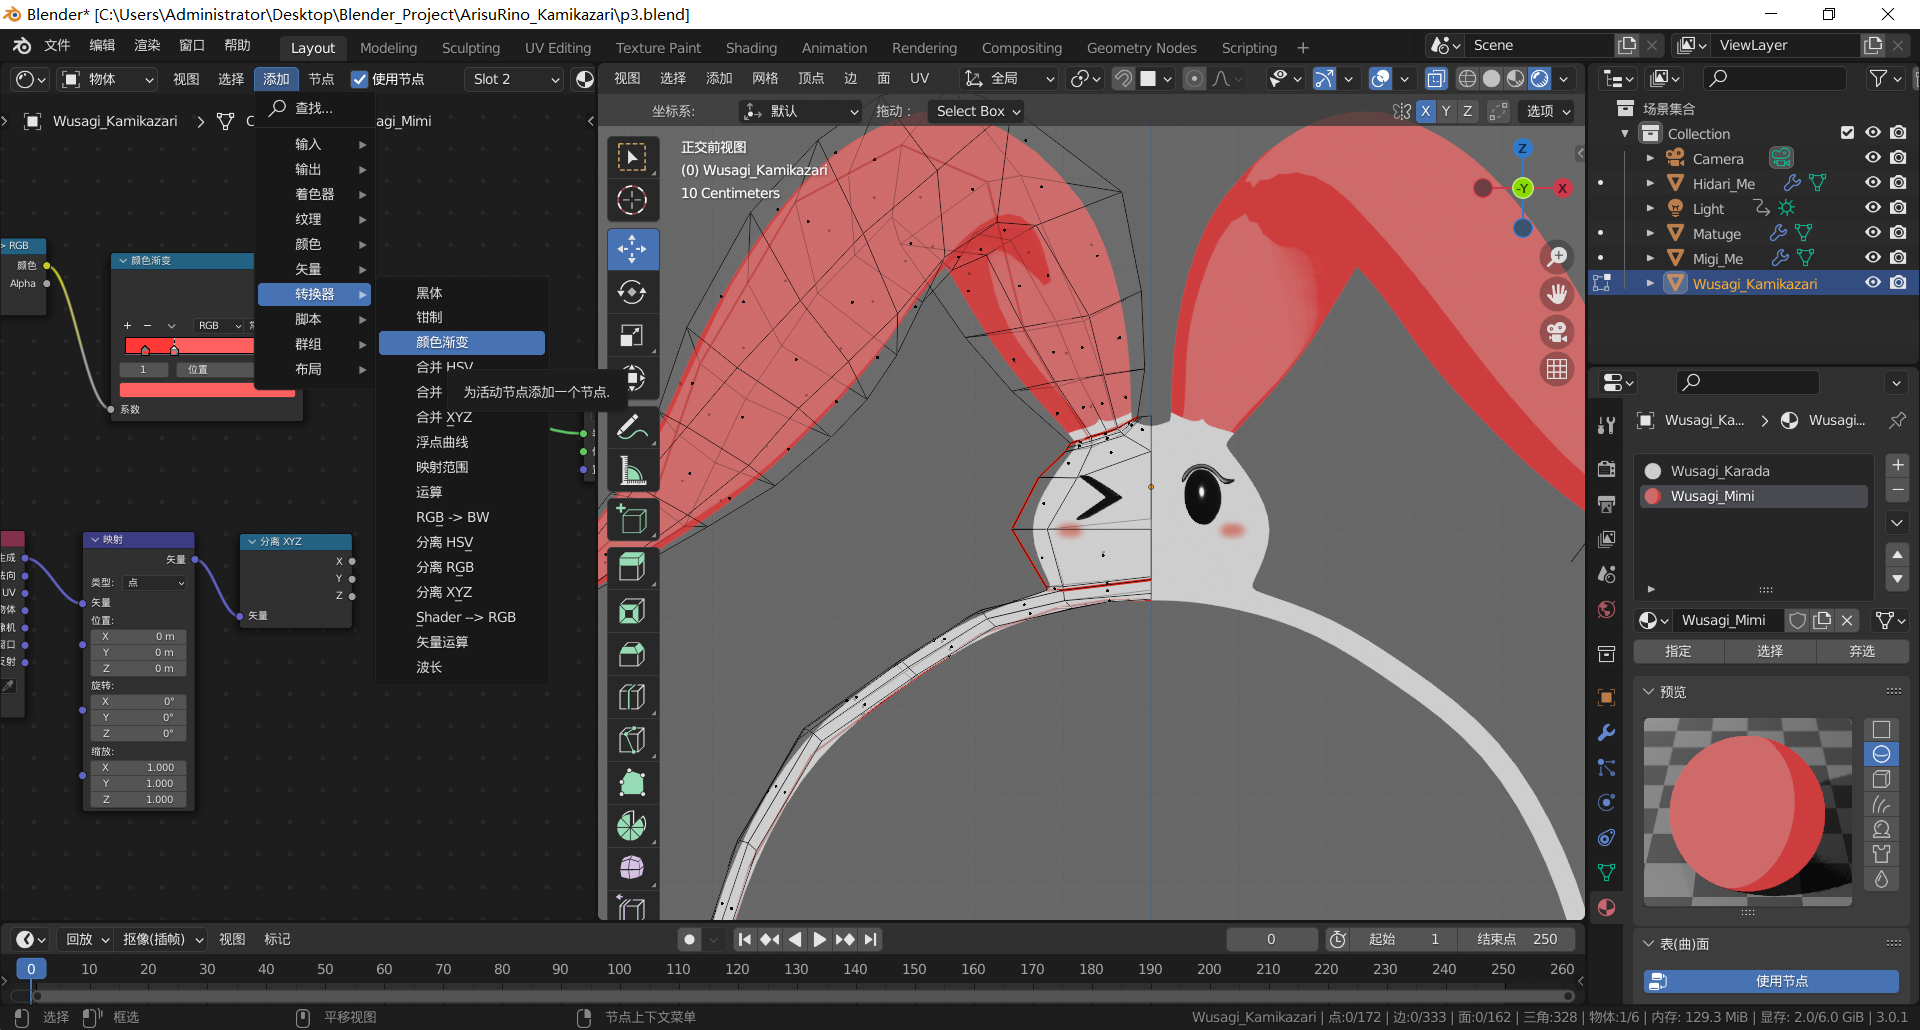The image size is (1920, 1030).
Task: Open the 文件 file menu
Action: pyautogui.click(x=57, y=46)
